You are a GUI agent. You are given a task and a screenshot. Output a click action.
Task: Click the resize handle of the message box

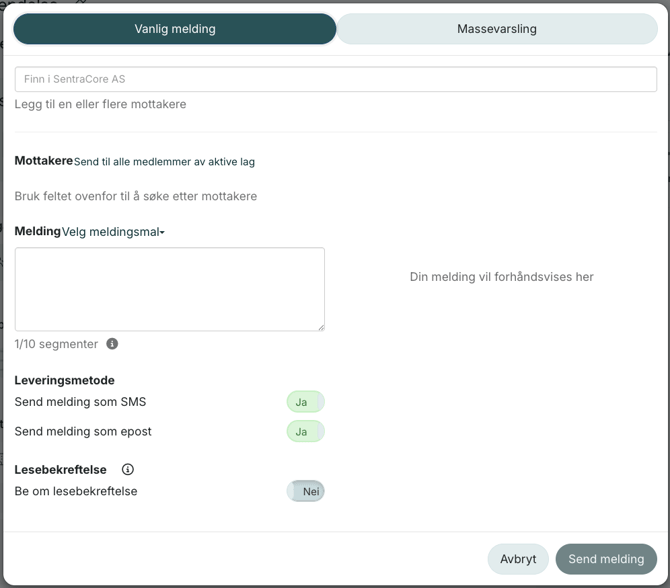click(320, 326)
